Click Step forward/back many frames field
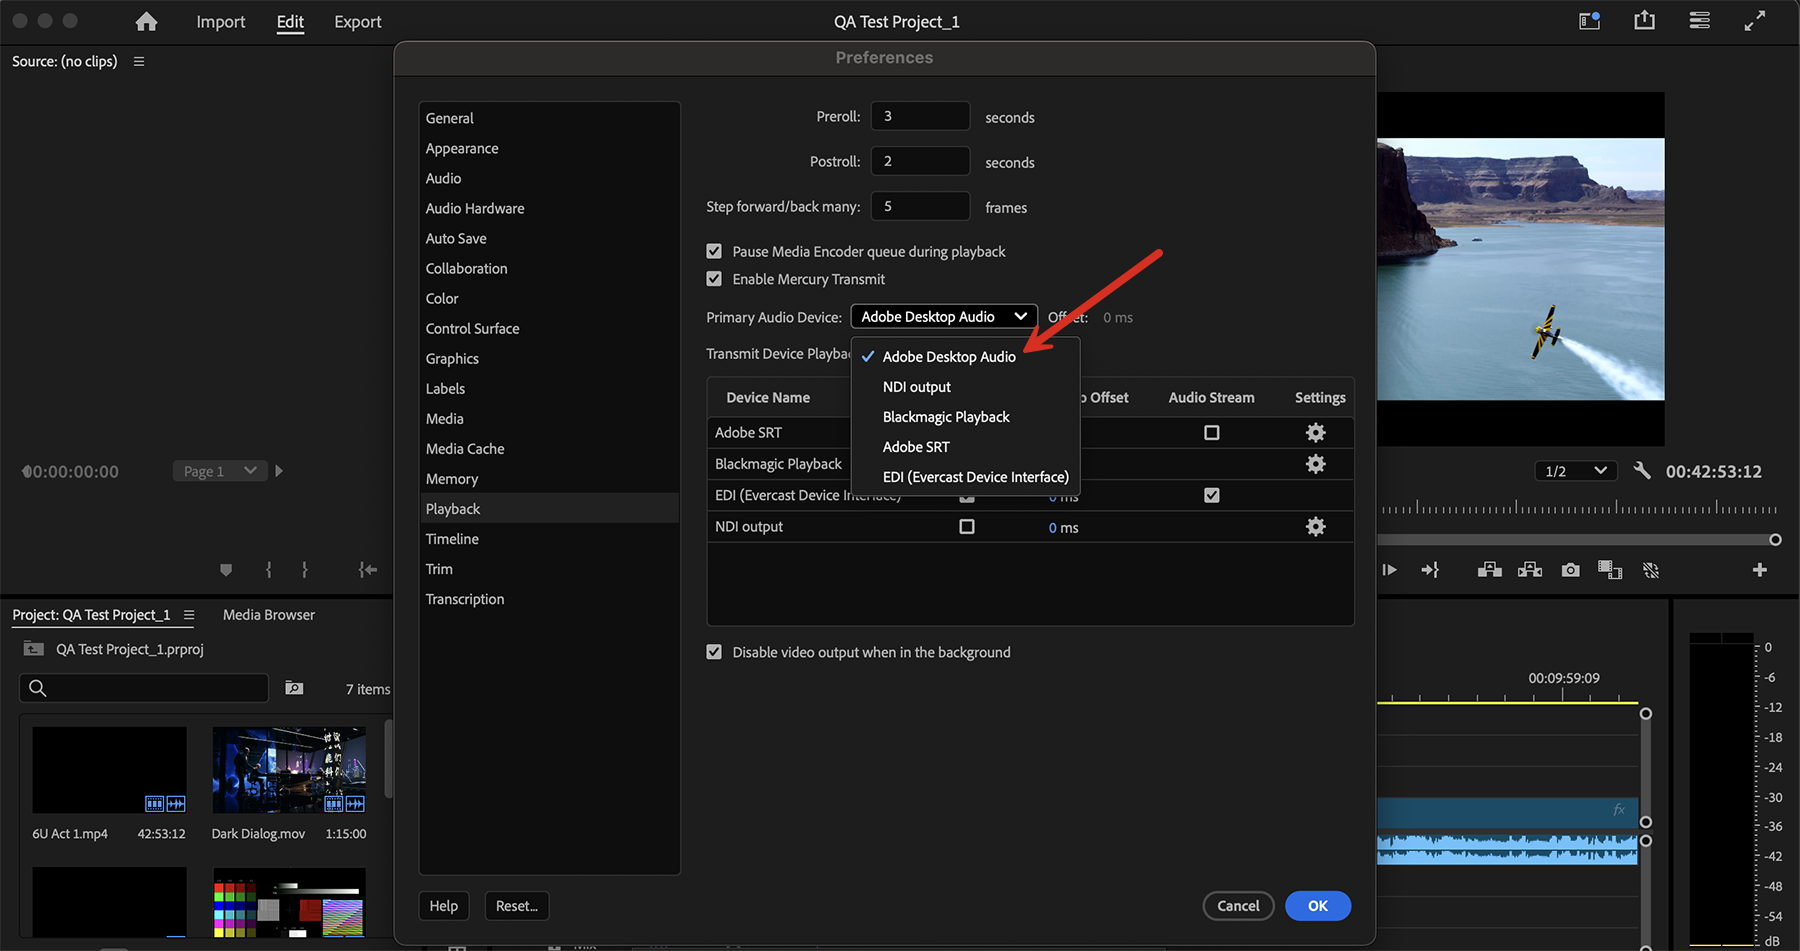The height and width of the screenshot is (951, 1800). coord(920,206)
